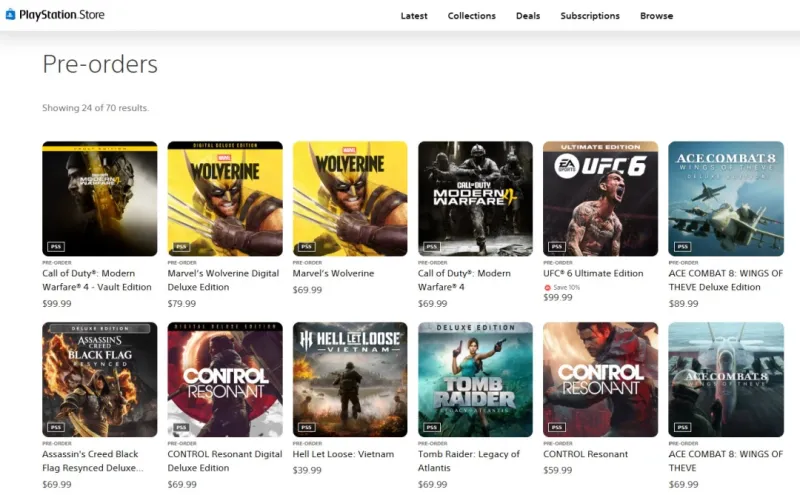
Task: Open the Subscriptions menu item
Action: (590, 16)
